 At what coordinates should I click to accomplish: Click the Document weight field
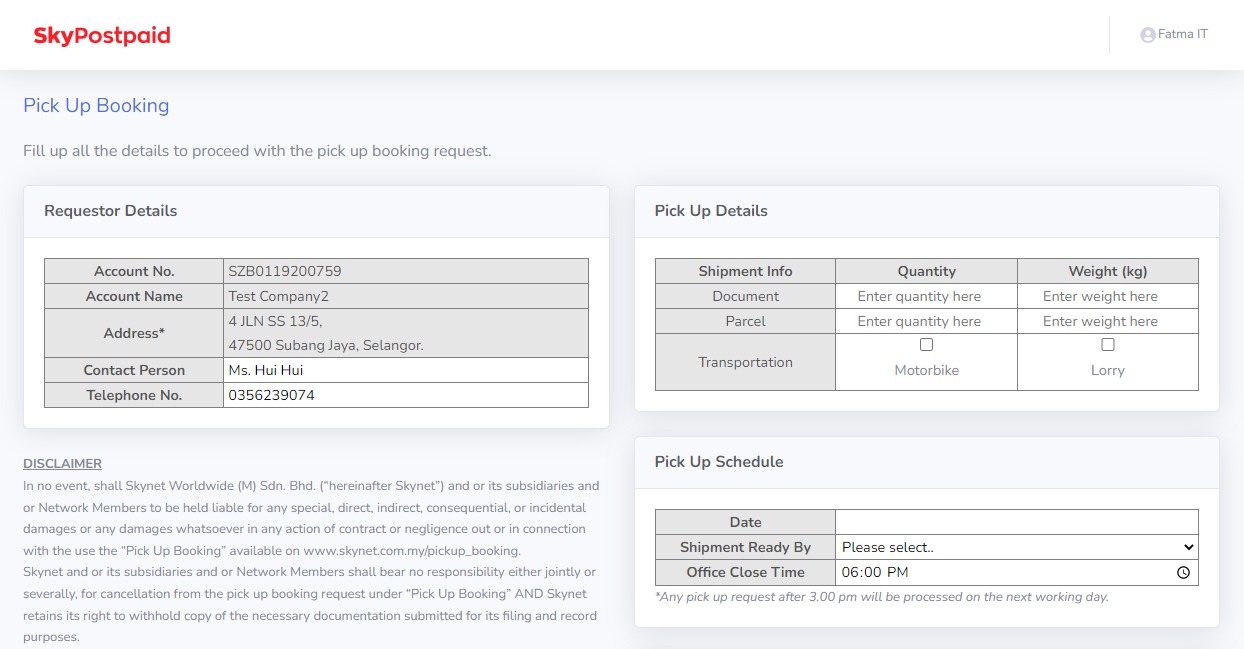[x=1107, y=296]
